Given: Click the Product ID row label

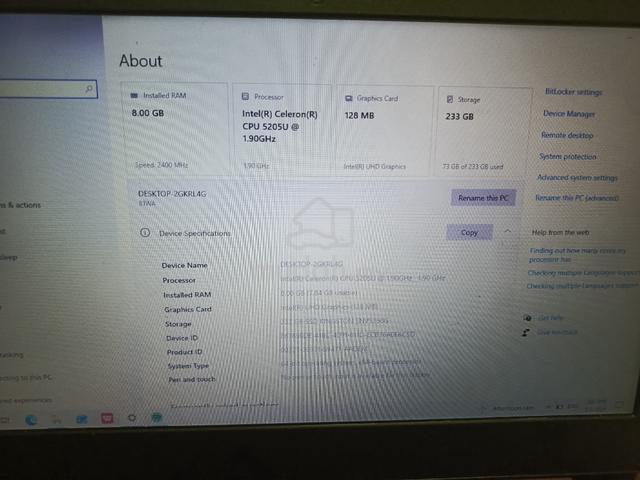Looking at the screenshot, I should pos(184,352).
